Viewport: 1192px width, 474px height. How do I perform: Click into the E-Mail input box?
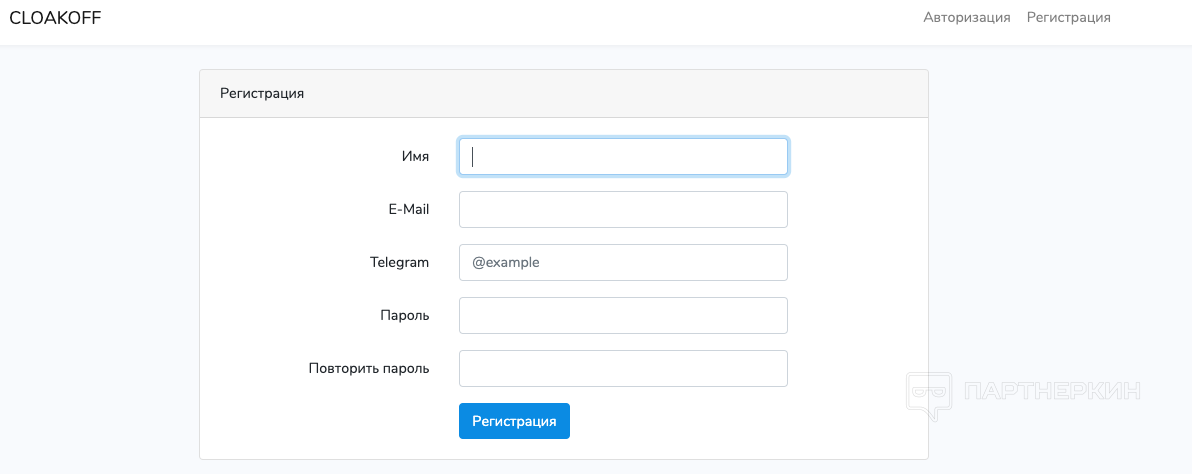pos(623,210)
